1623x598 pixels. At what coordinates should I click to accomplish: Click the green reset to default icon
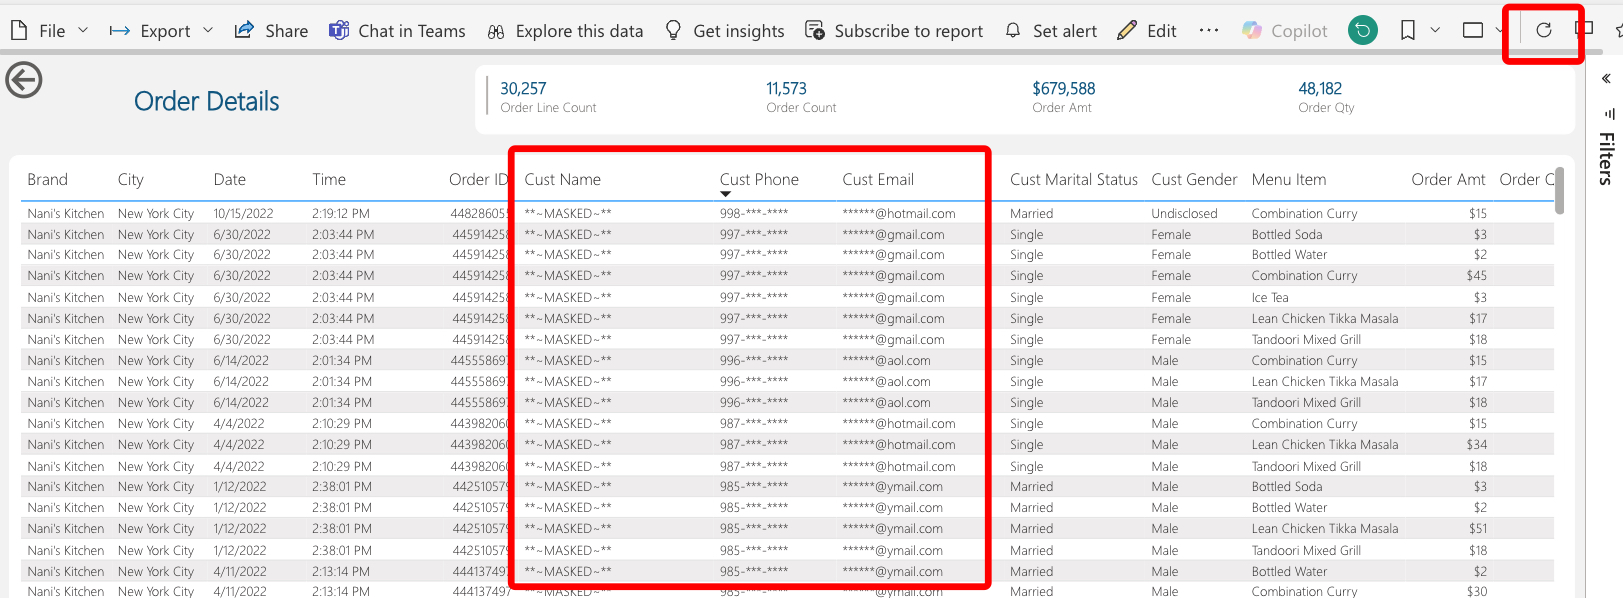[x=1362, y=31]
